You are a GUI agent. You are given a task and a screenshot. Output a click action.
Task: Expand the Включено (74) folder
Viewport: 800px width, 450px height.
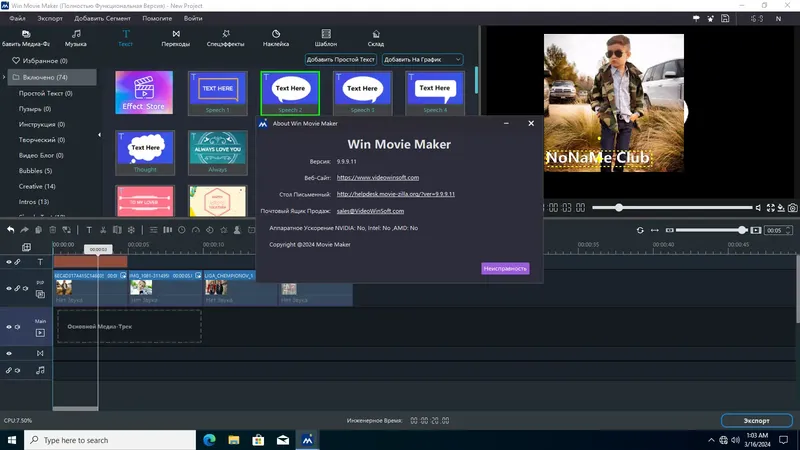point(4,78)
